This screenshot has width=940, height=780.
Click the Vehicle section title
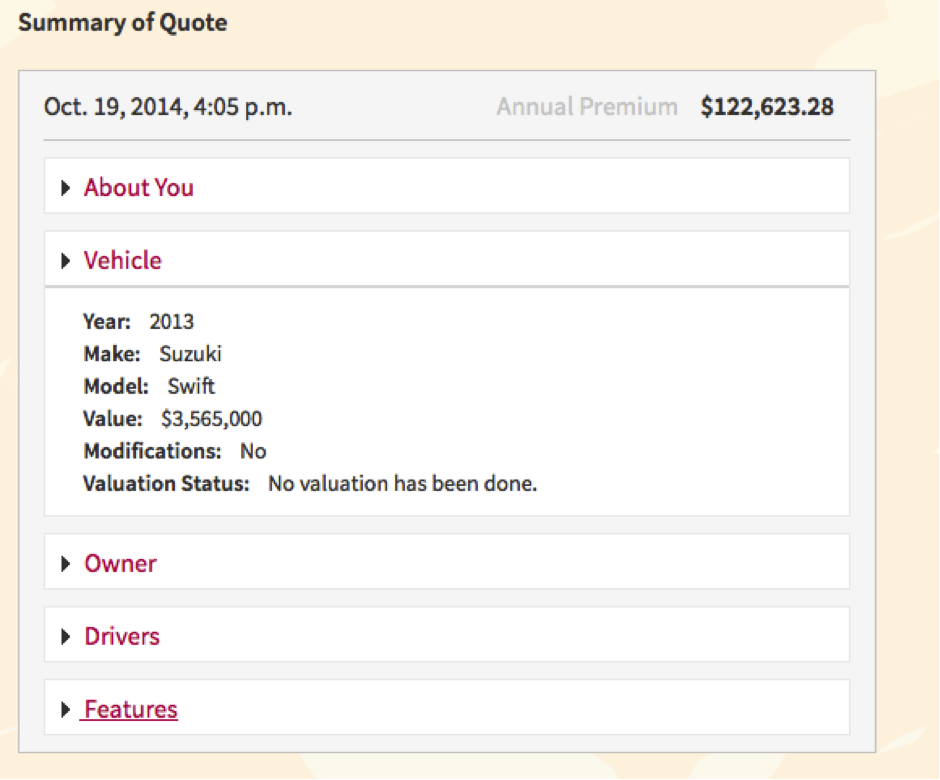pyautogui.click(x=123, y=261)
